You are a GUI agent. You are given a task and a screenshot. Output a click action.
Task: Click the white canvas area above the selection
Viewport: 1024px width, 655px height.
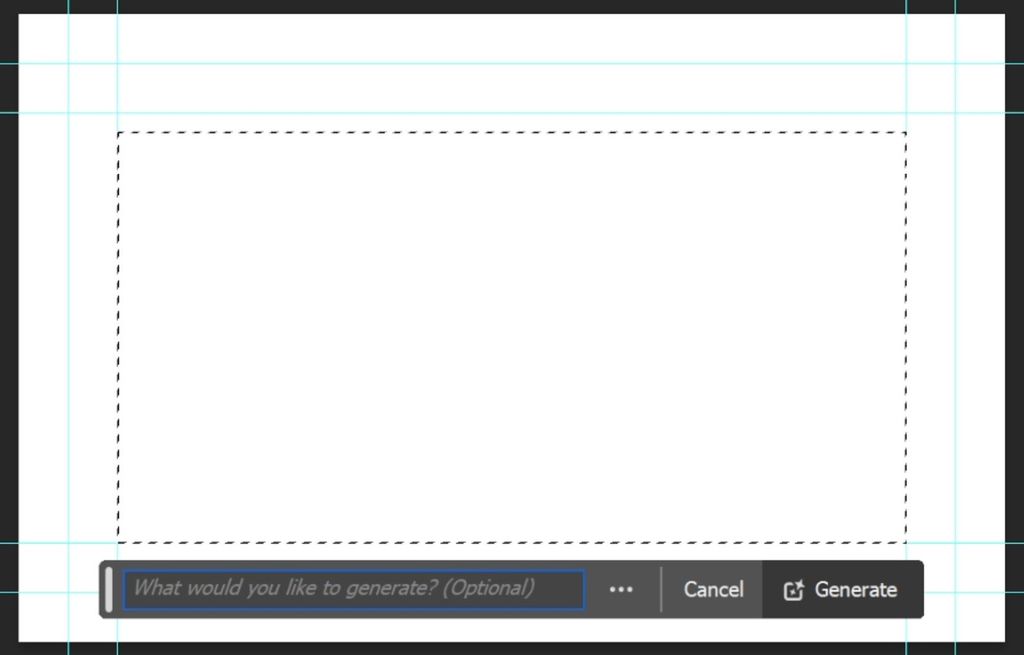tap(512, 88)
